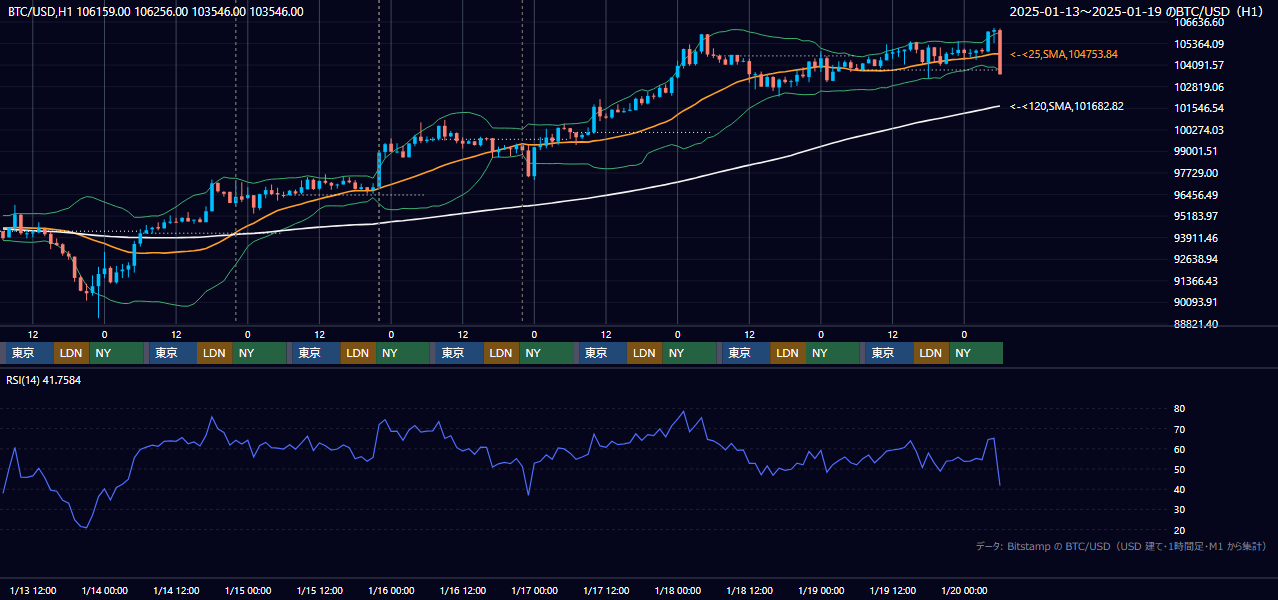Click price axis label 91366.43
Viewport: 1278px width, 600px height.
click(1196, 281)
